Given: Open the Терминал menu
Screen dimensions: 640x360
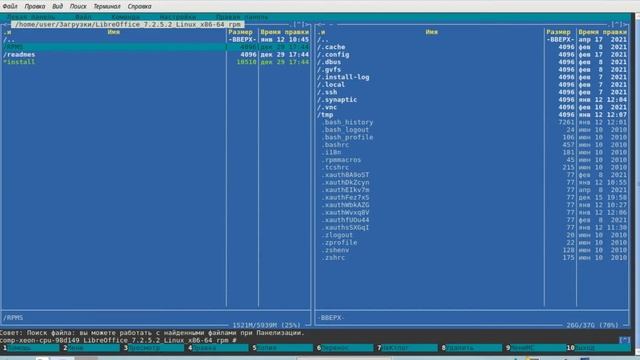Looking at the screenshot, I should coord(107,7).
